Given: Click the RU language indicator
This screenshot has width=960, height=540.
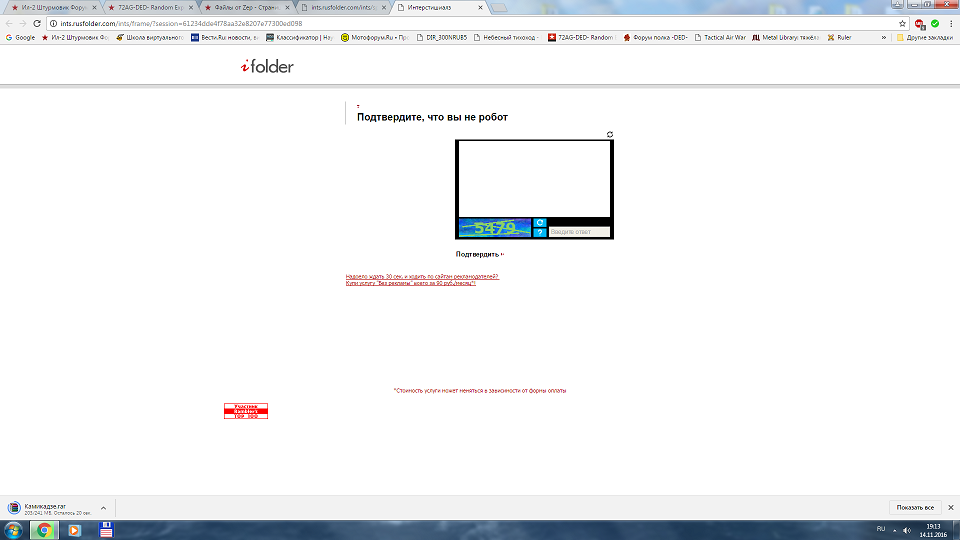Looking at the screenshot, I should [881, 530].
